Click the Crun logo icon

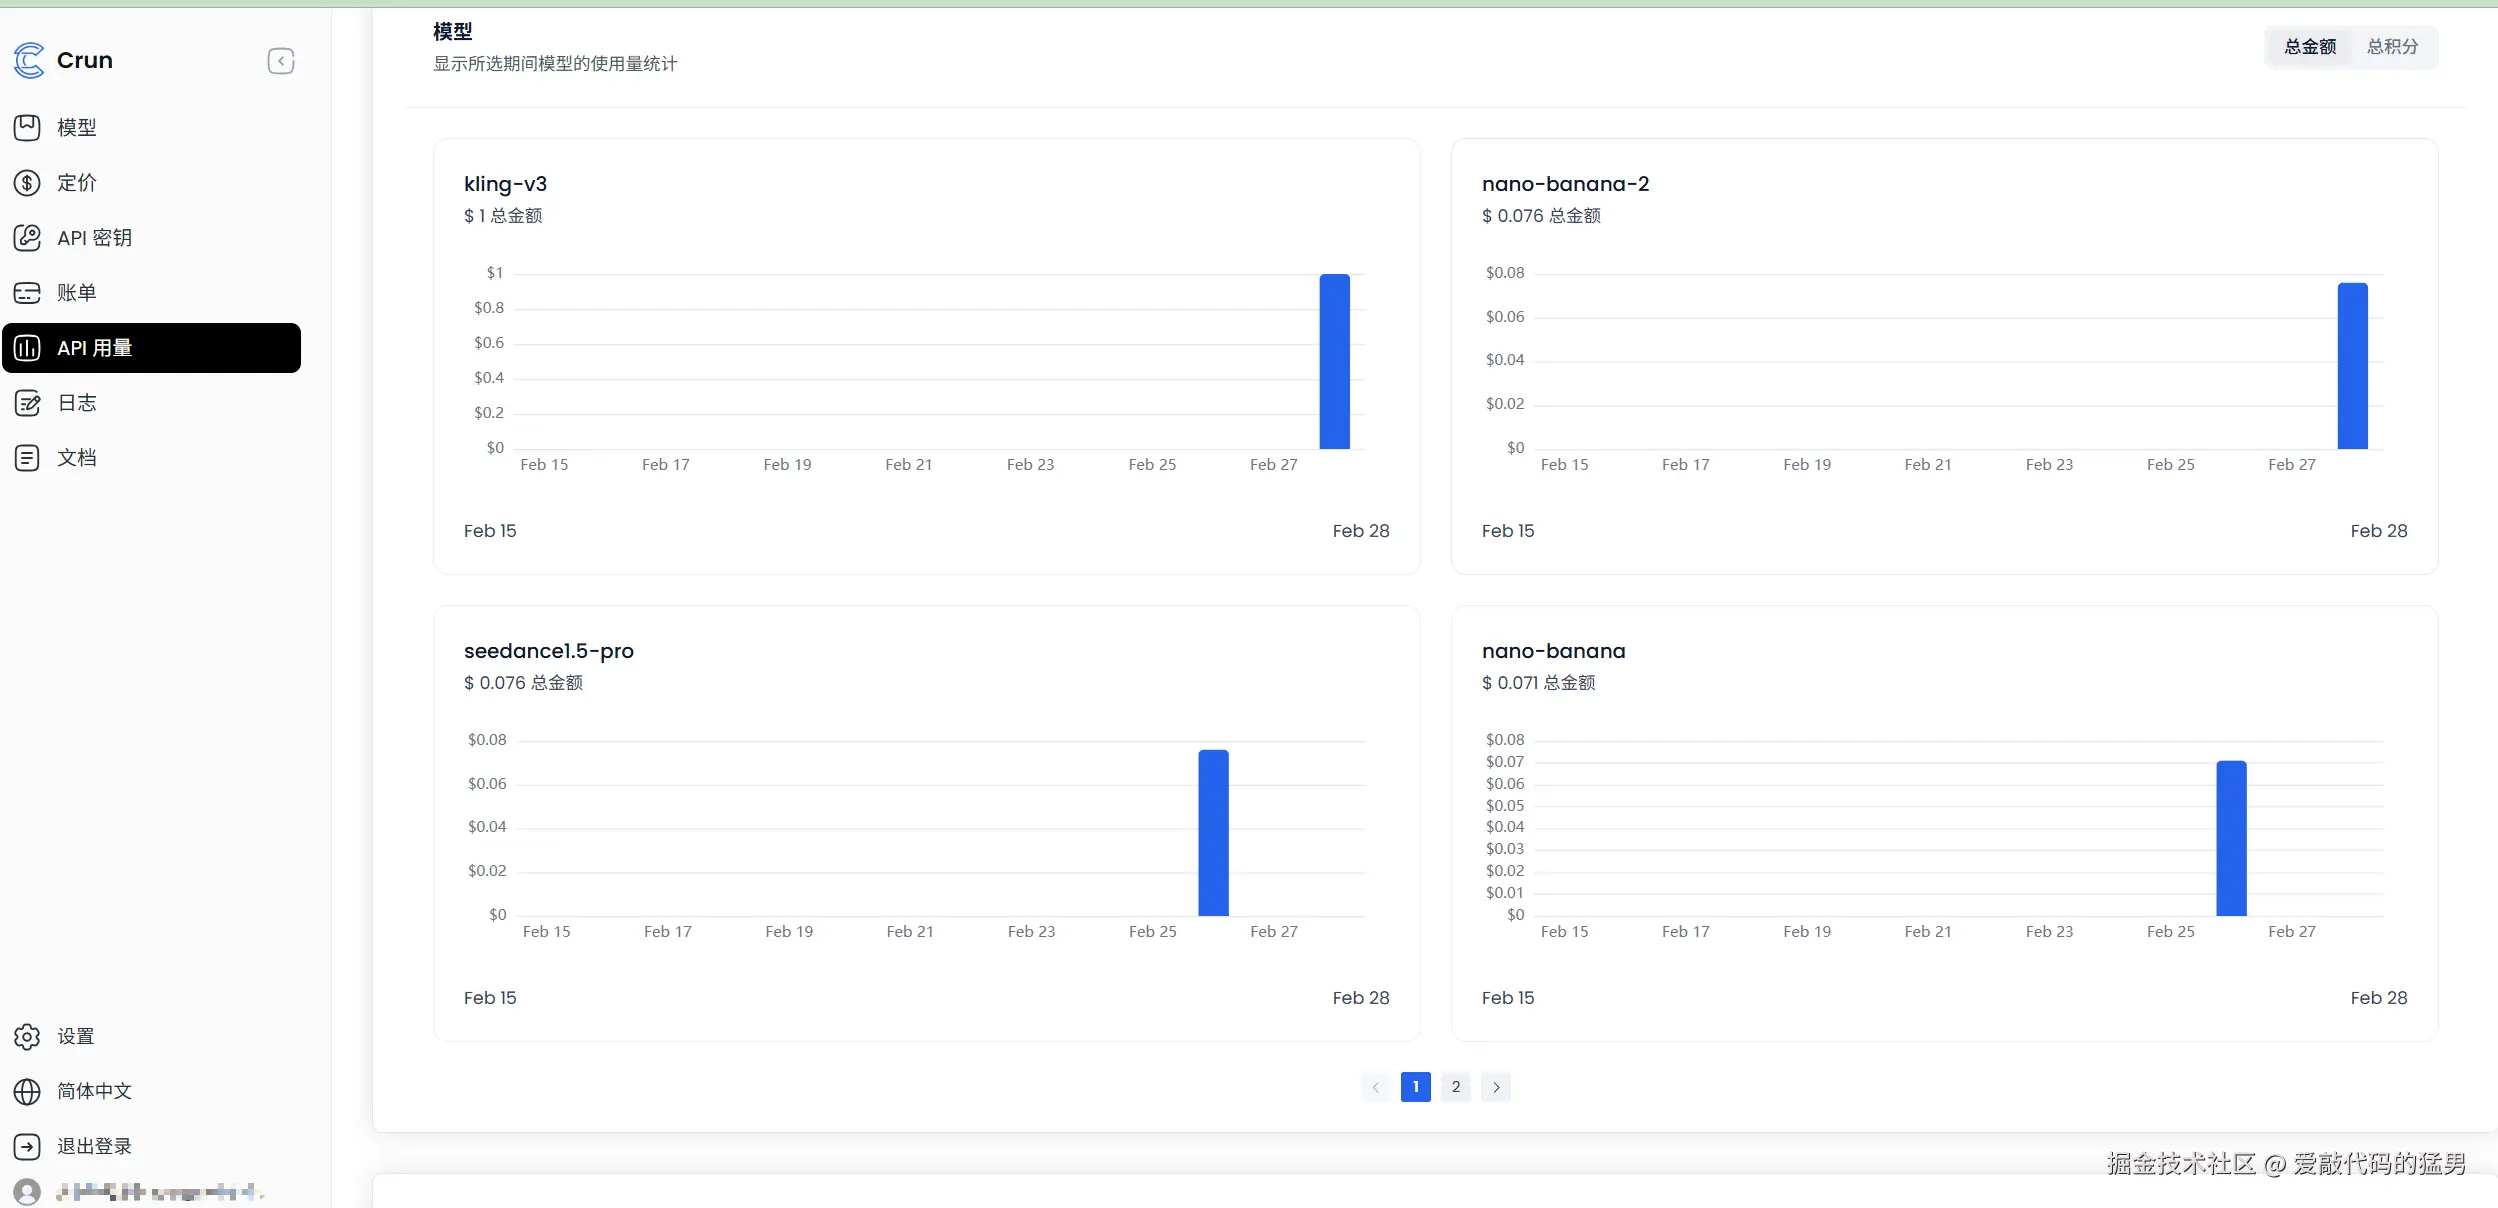(29, 60)
